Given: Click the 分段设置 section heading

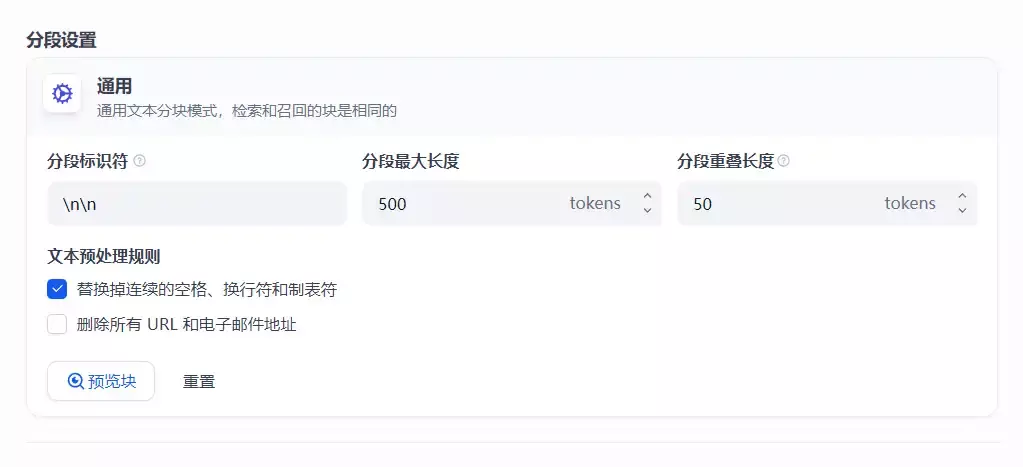Looking at the screenshot, I should tap(61, 41).
